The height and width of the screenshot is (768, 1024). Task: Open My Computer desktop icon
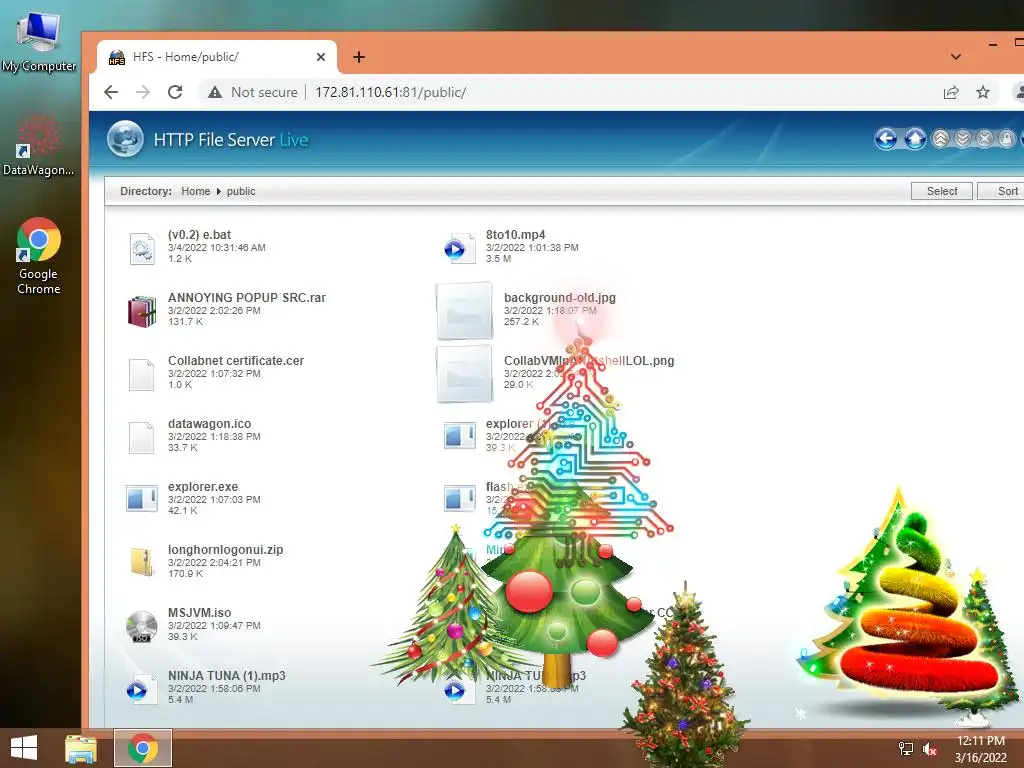tap(39, 41)
